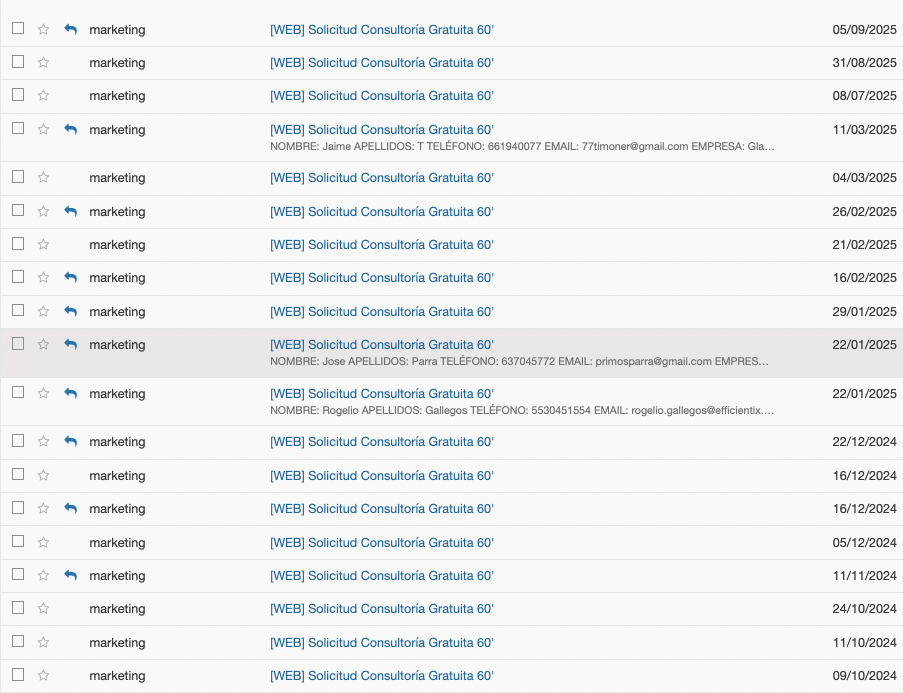Screen dimensions: 903x693
Task: Star the Jose Parra consultation email
Action: (43, 344)
